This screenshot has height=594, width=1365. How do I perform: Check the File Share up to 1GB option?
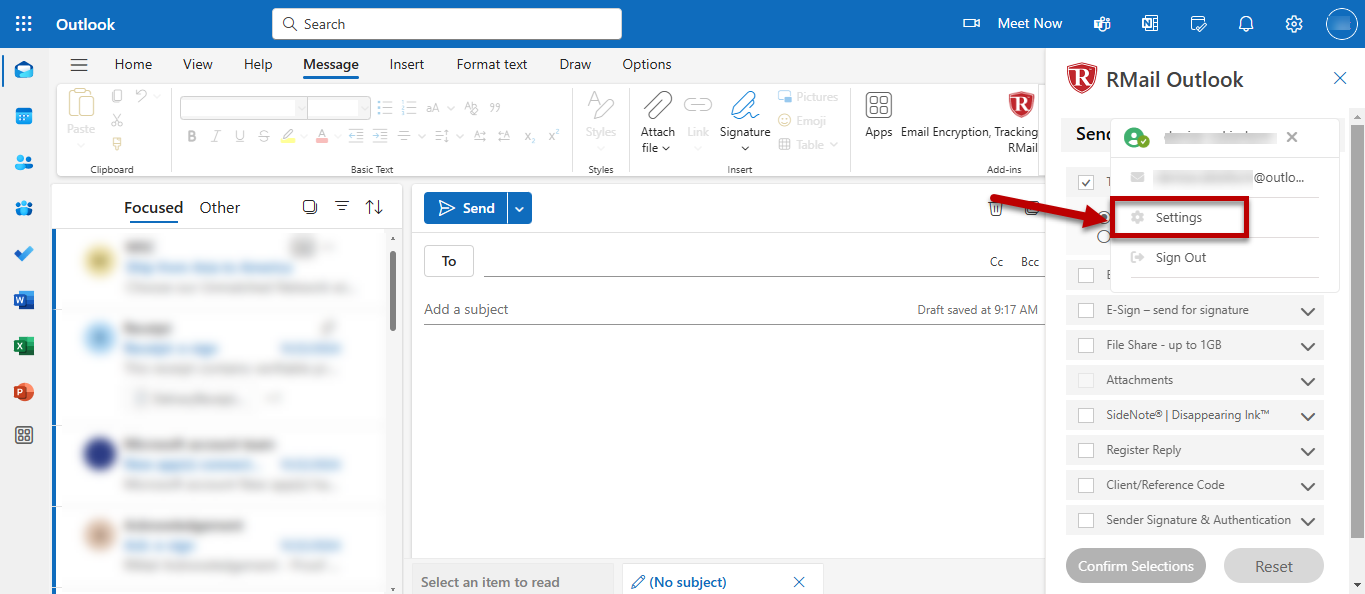1086,346
